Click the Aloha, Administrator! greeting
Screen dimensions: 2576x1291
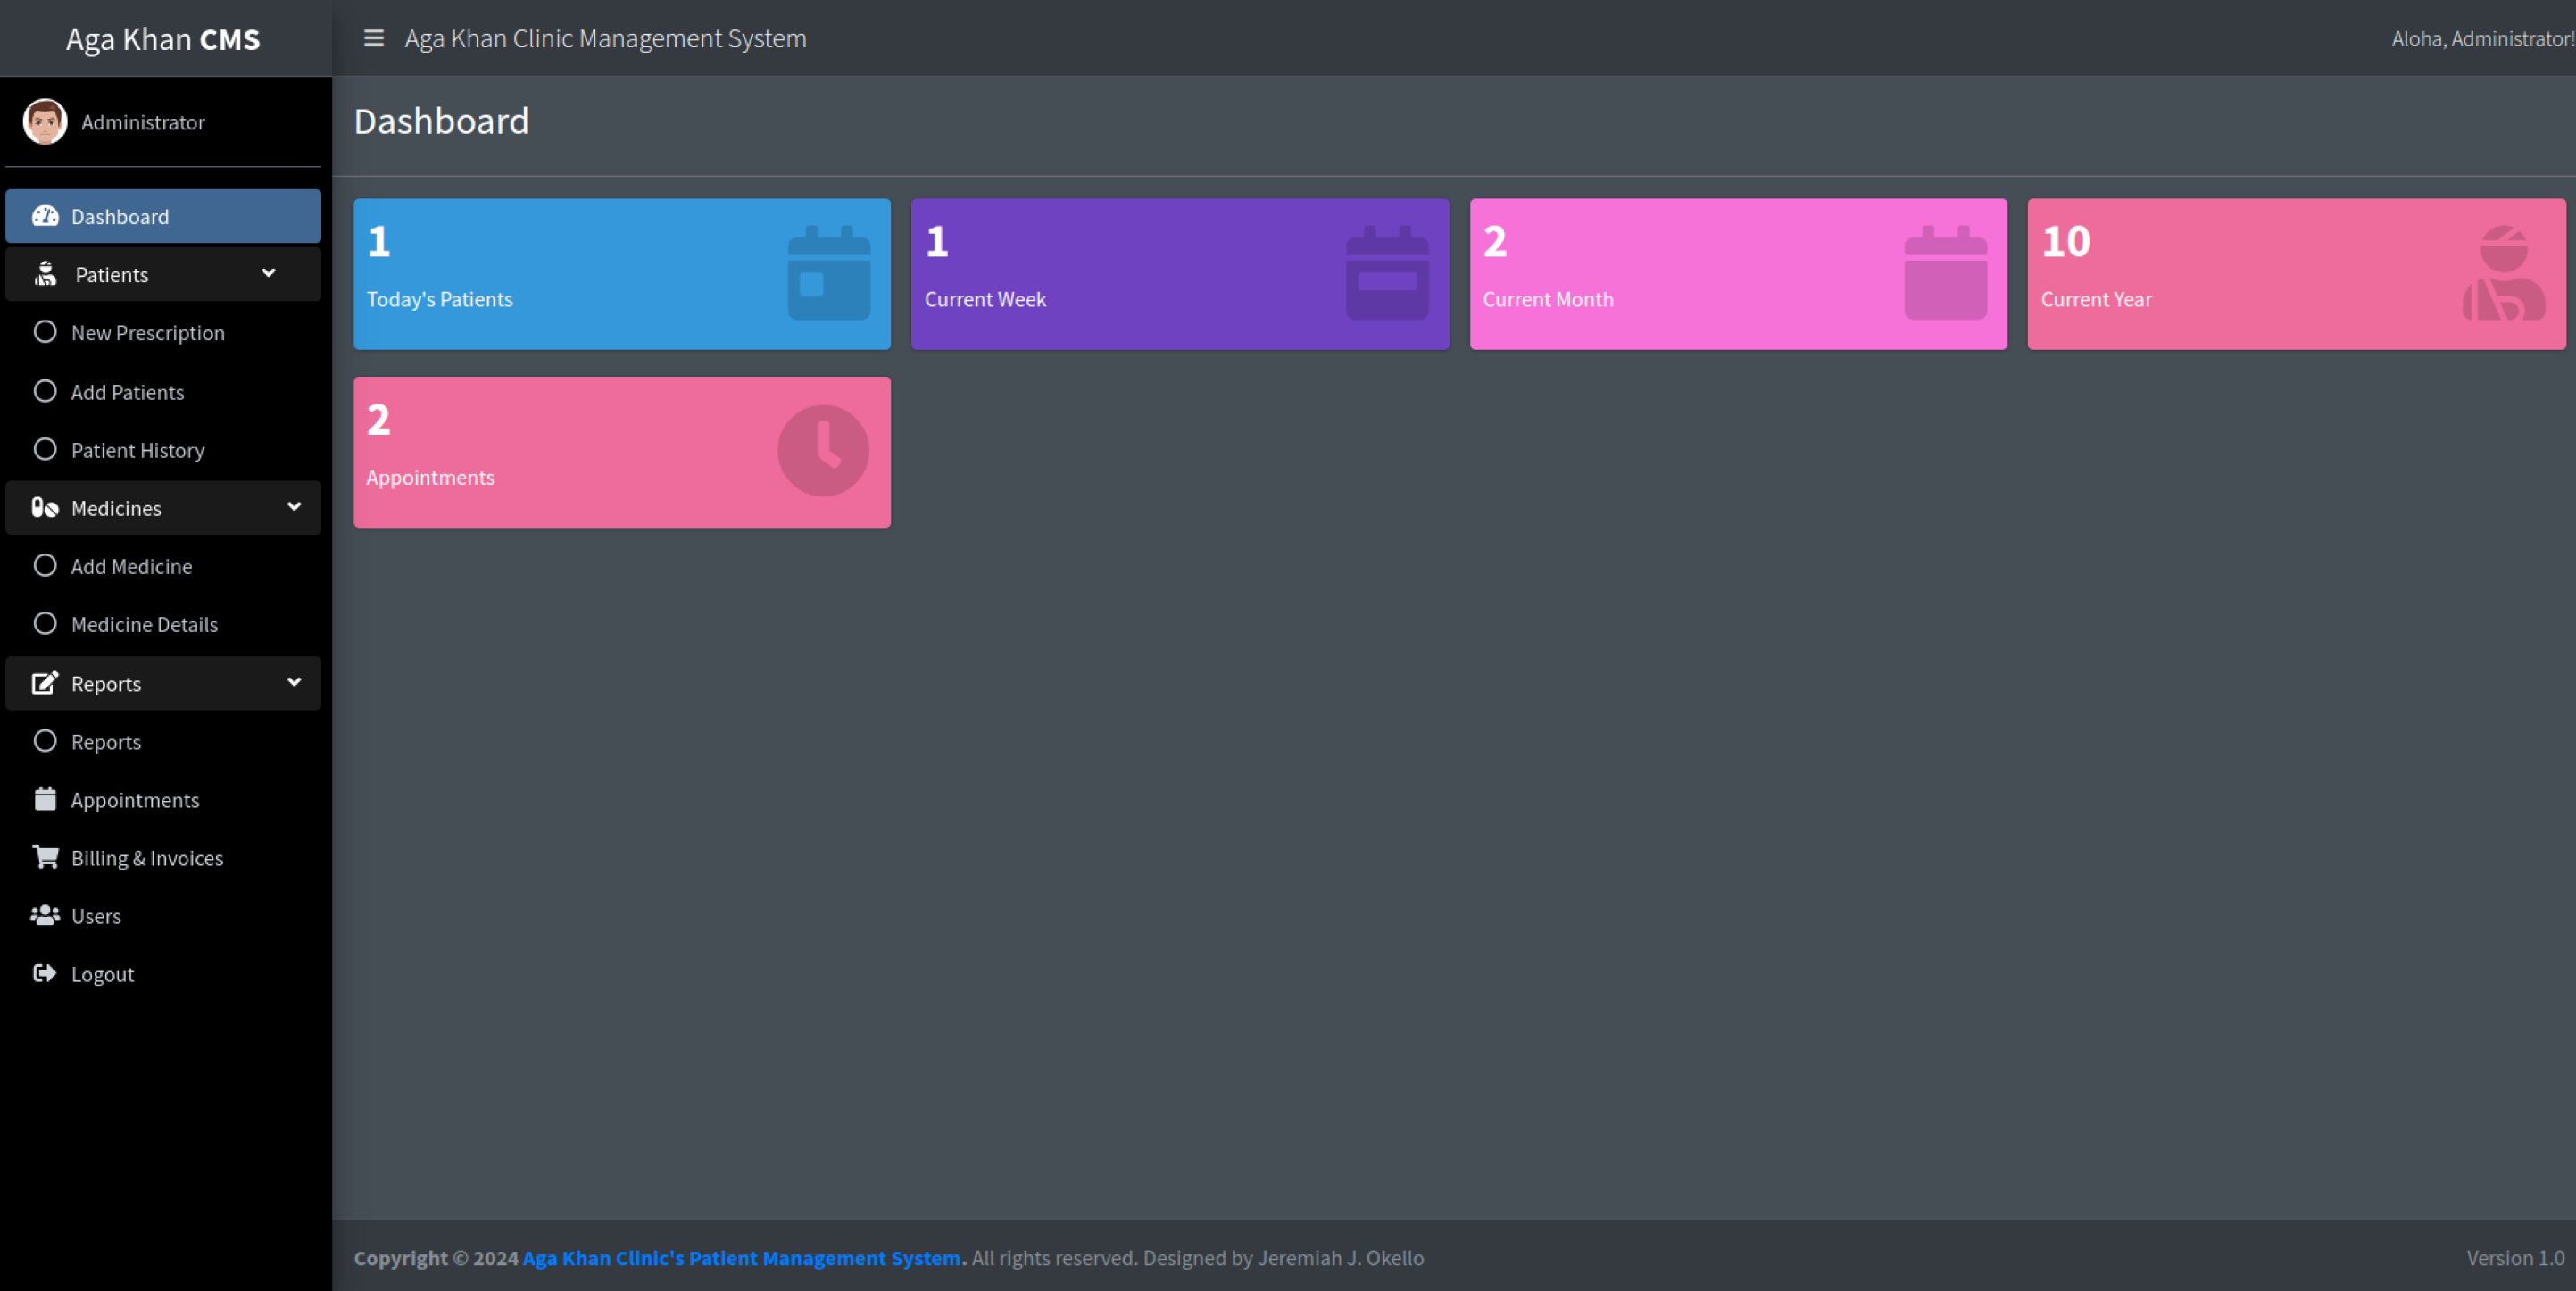[x=2483, y=38]
